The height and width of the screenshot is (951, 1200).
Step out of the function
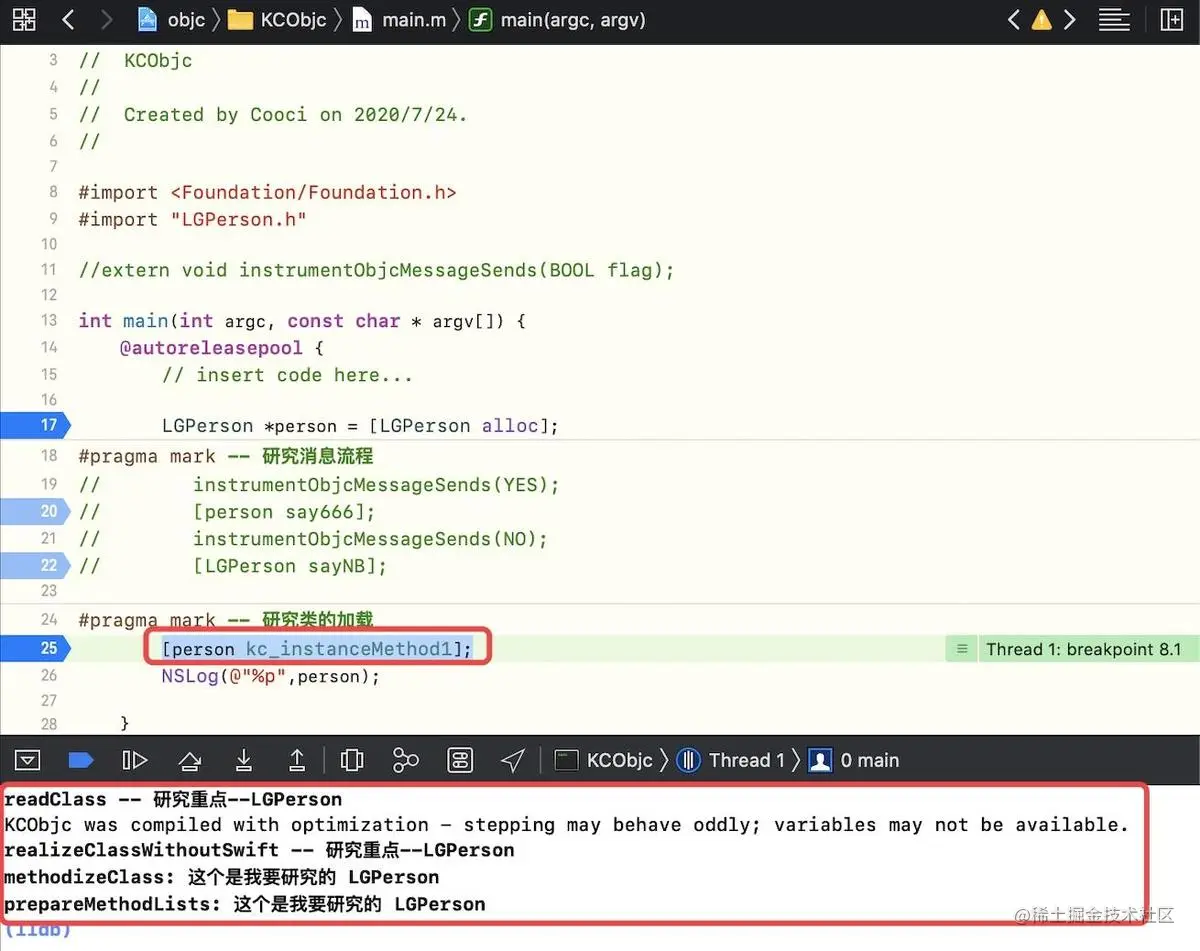(297, 760)
